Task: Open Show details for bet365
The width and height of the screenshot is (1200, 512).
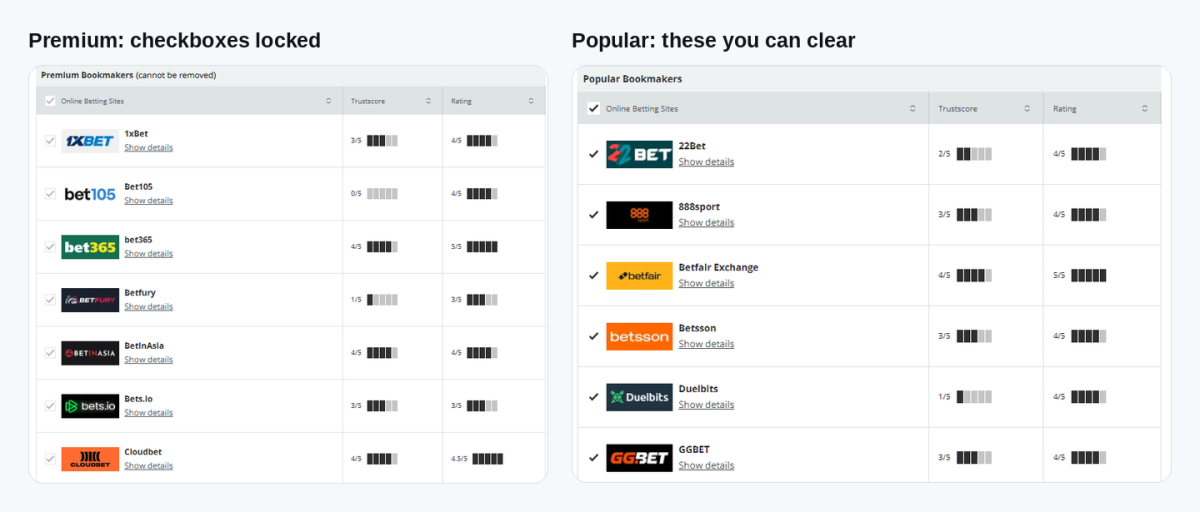Action: pos(148,254)
